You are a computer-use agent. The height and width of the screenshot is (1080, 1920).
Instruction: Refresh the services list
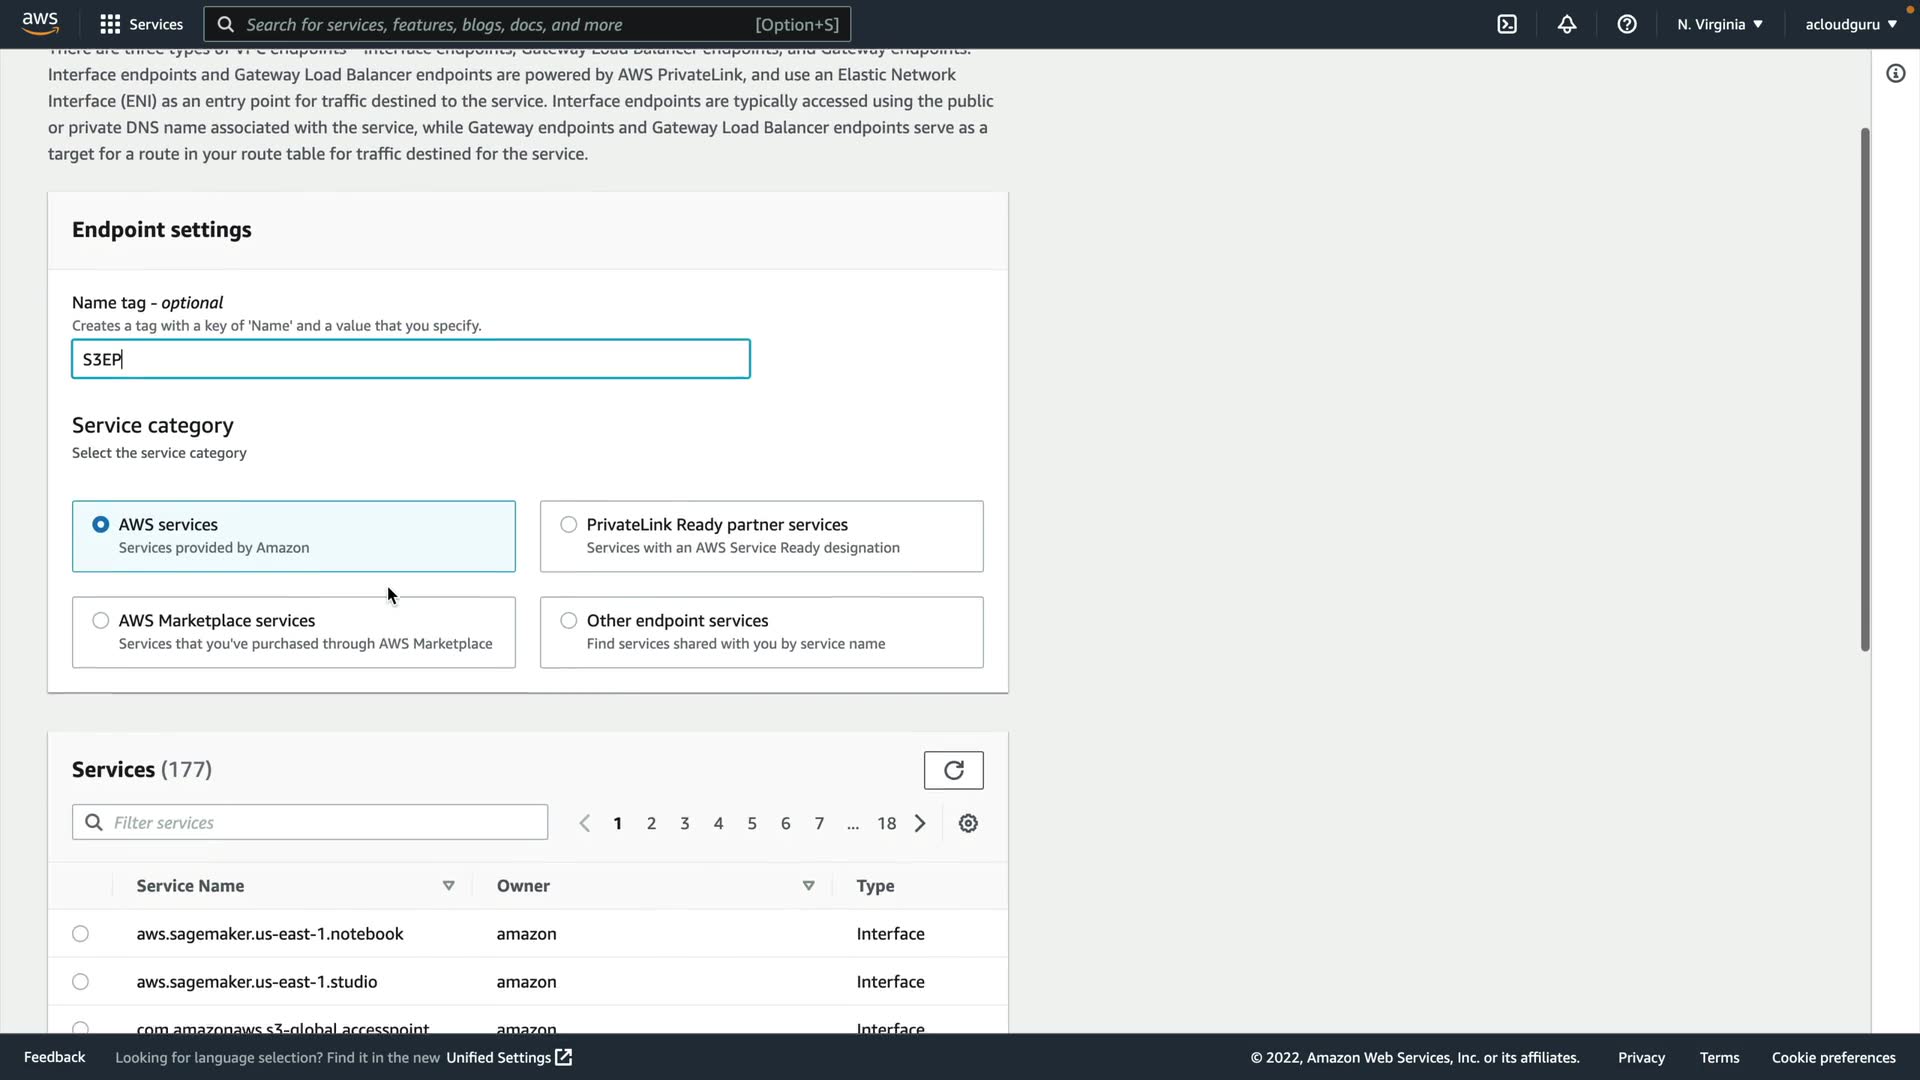point(953,770)
